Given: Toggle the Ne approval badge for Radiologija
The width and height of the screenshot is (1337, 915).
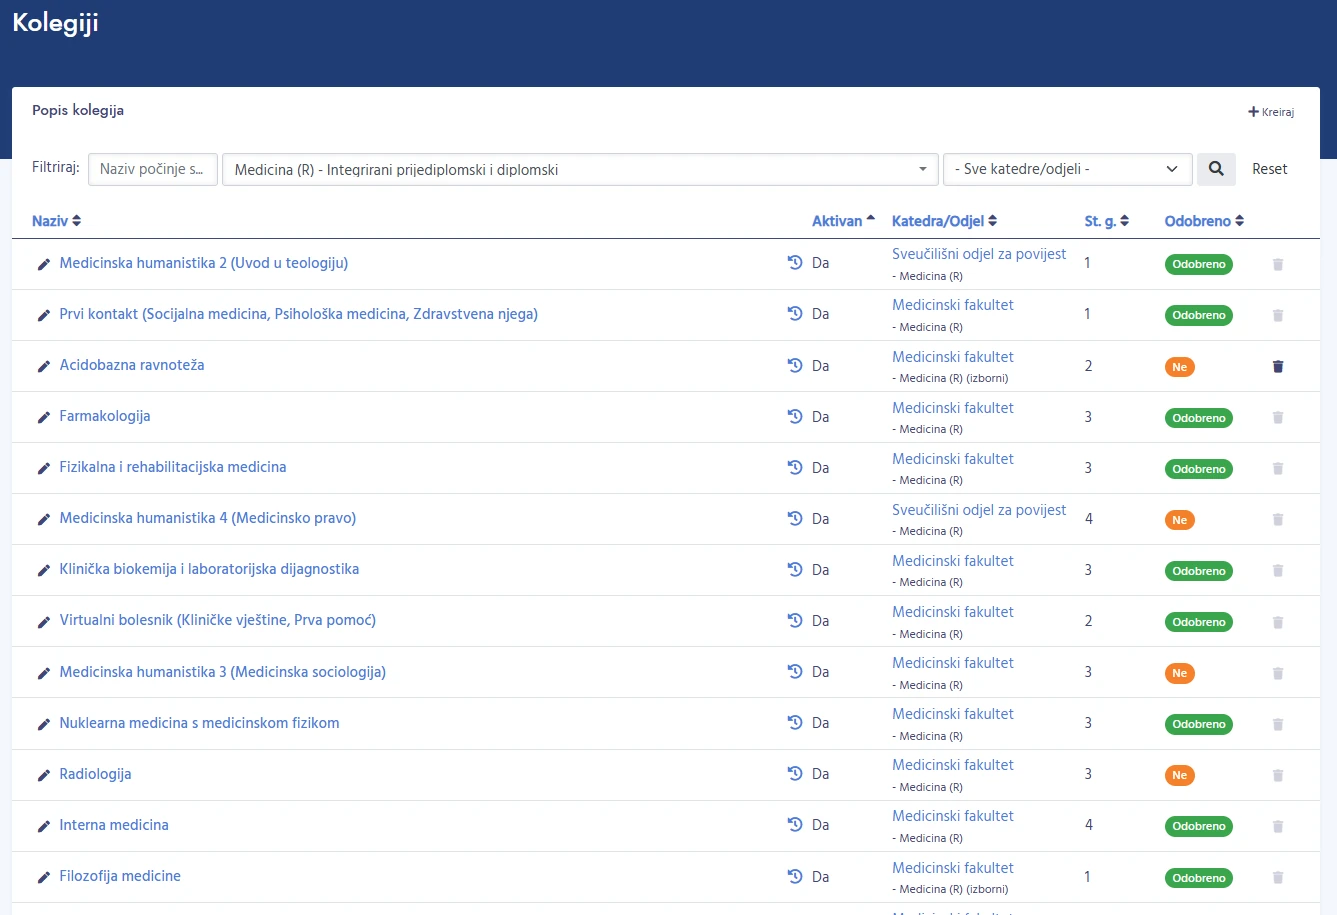Looking at the screenshot, I should point(1179,775).
